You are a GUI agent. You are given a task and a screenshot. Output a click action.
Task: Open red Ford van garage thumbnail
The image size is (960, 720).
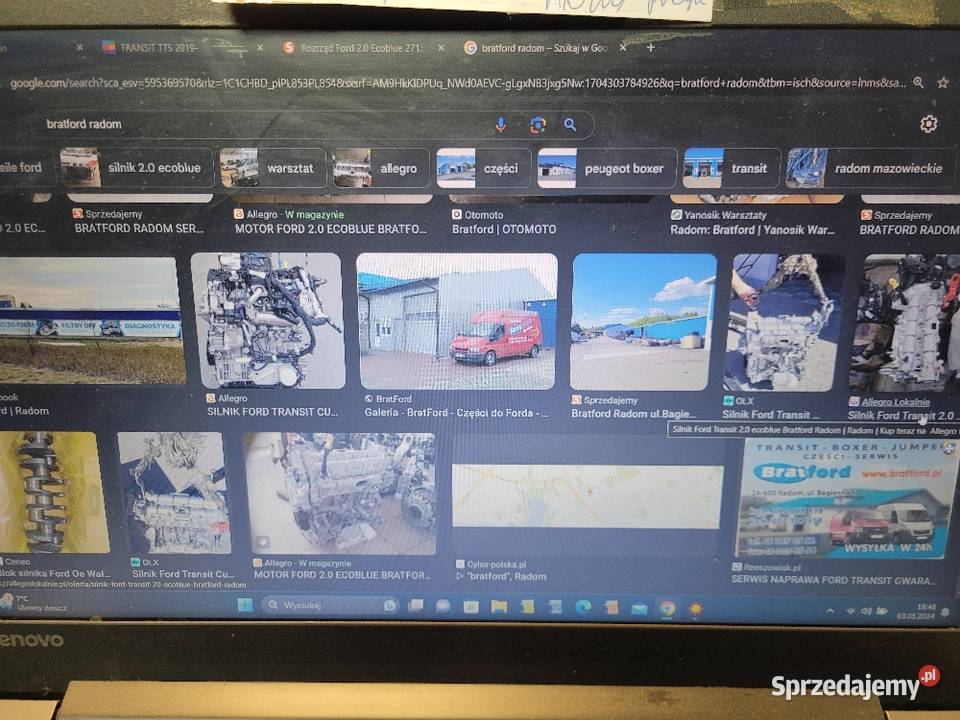(x=457, y=321)
